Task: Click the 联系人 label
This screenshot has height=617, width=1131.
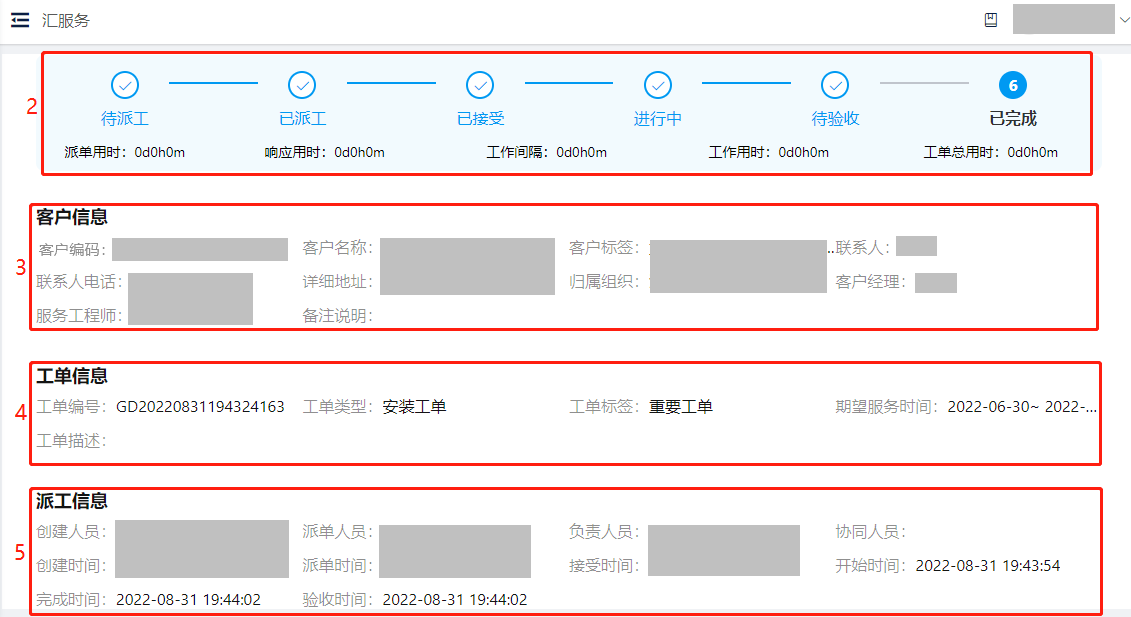Action: coord(862,248)
